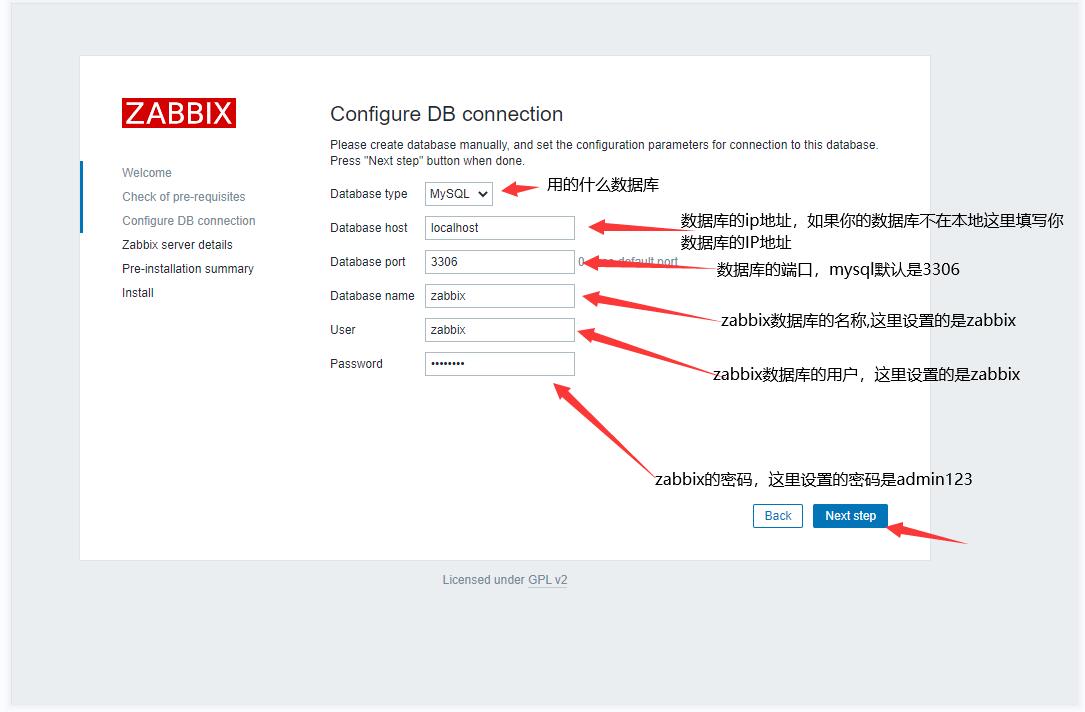Open the Database type MySQL dropdown

click(459, 194)
